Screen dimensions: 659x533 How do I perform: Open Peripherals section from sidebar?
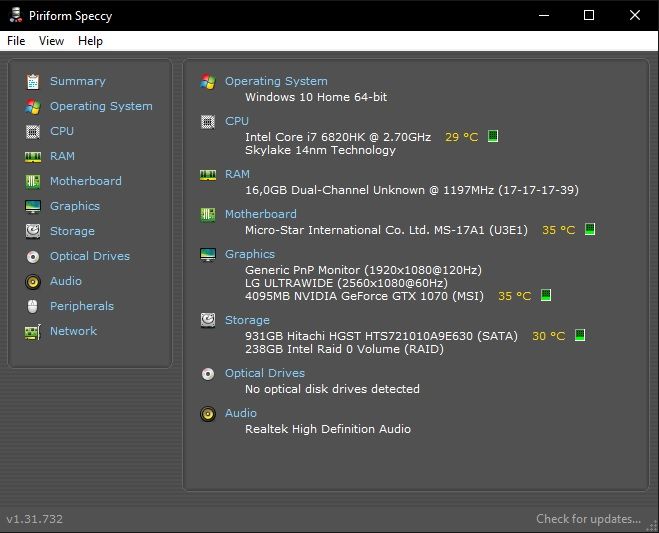(82, 306)
